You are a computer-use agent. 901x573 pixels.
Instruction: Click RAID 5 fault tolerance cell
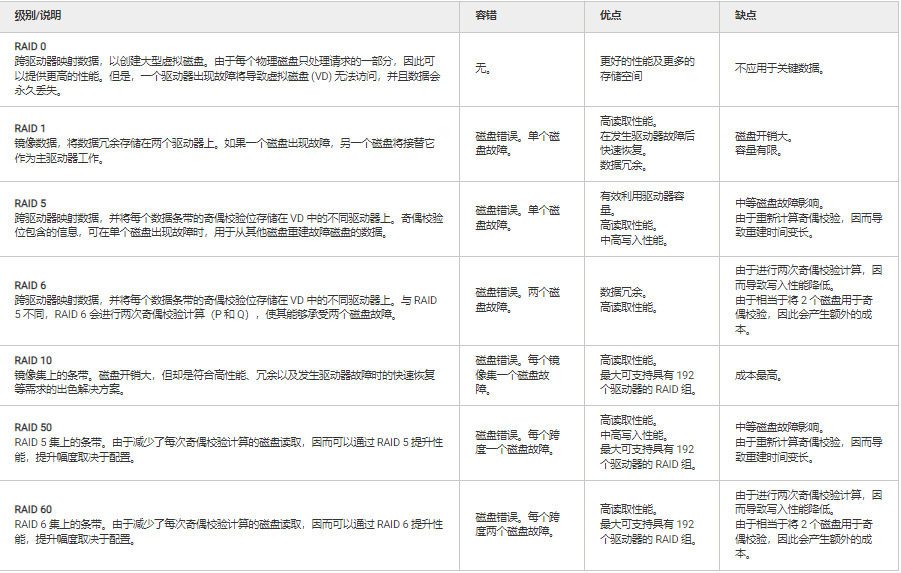pos(517,218)
